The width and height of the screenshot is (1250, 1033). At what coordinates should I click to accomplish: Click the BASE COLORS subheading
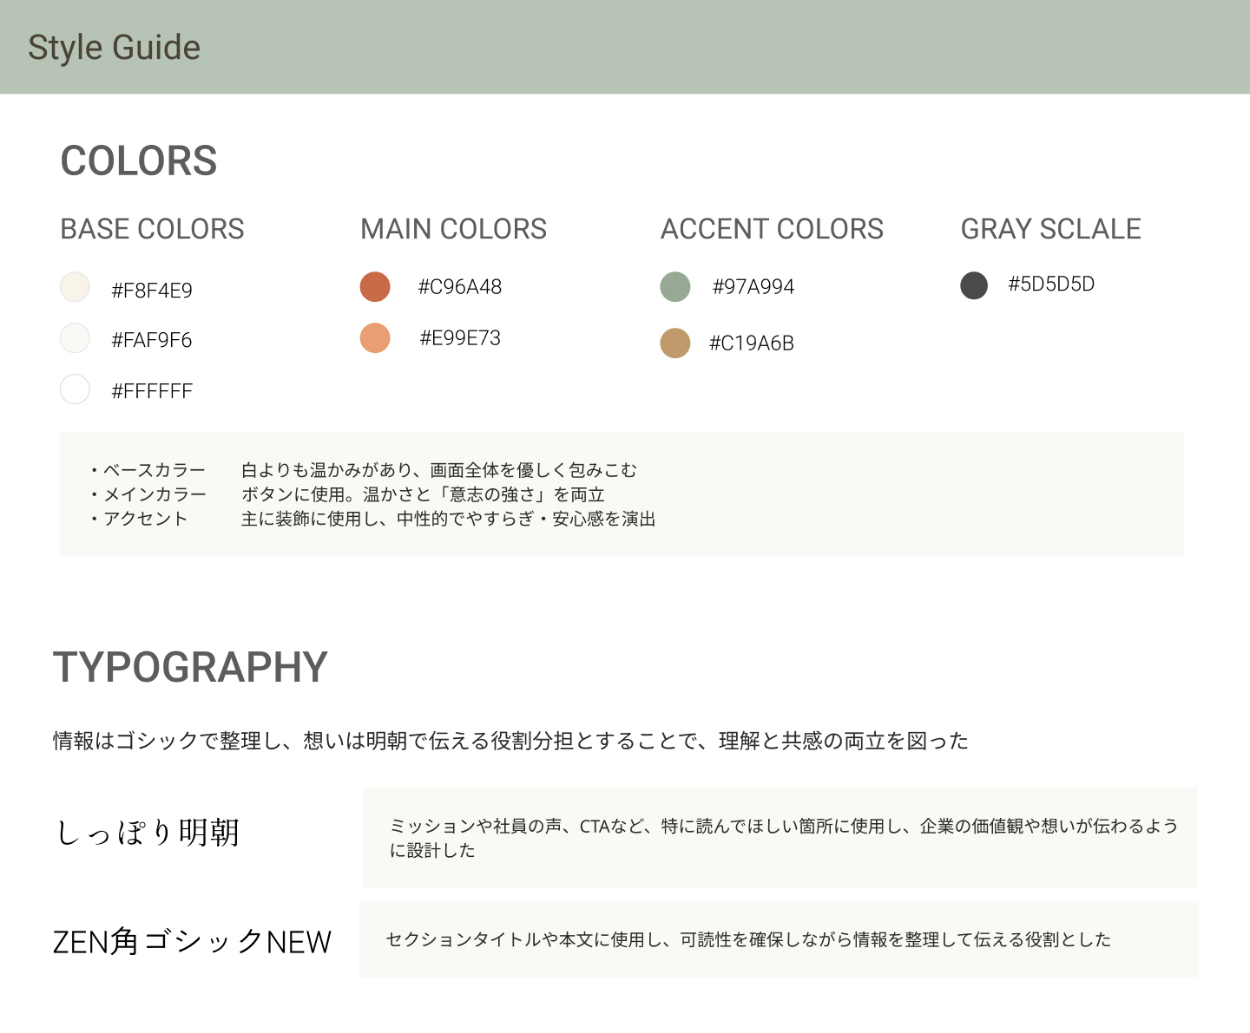click(152, 229)
